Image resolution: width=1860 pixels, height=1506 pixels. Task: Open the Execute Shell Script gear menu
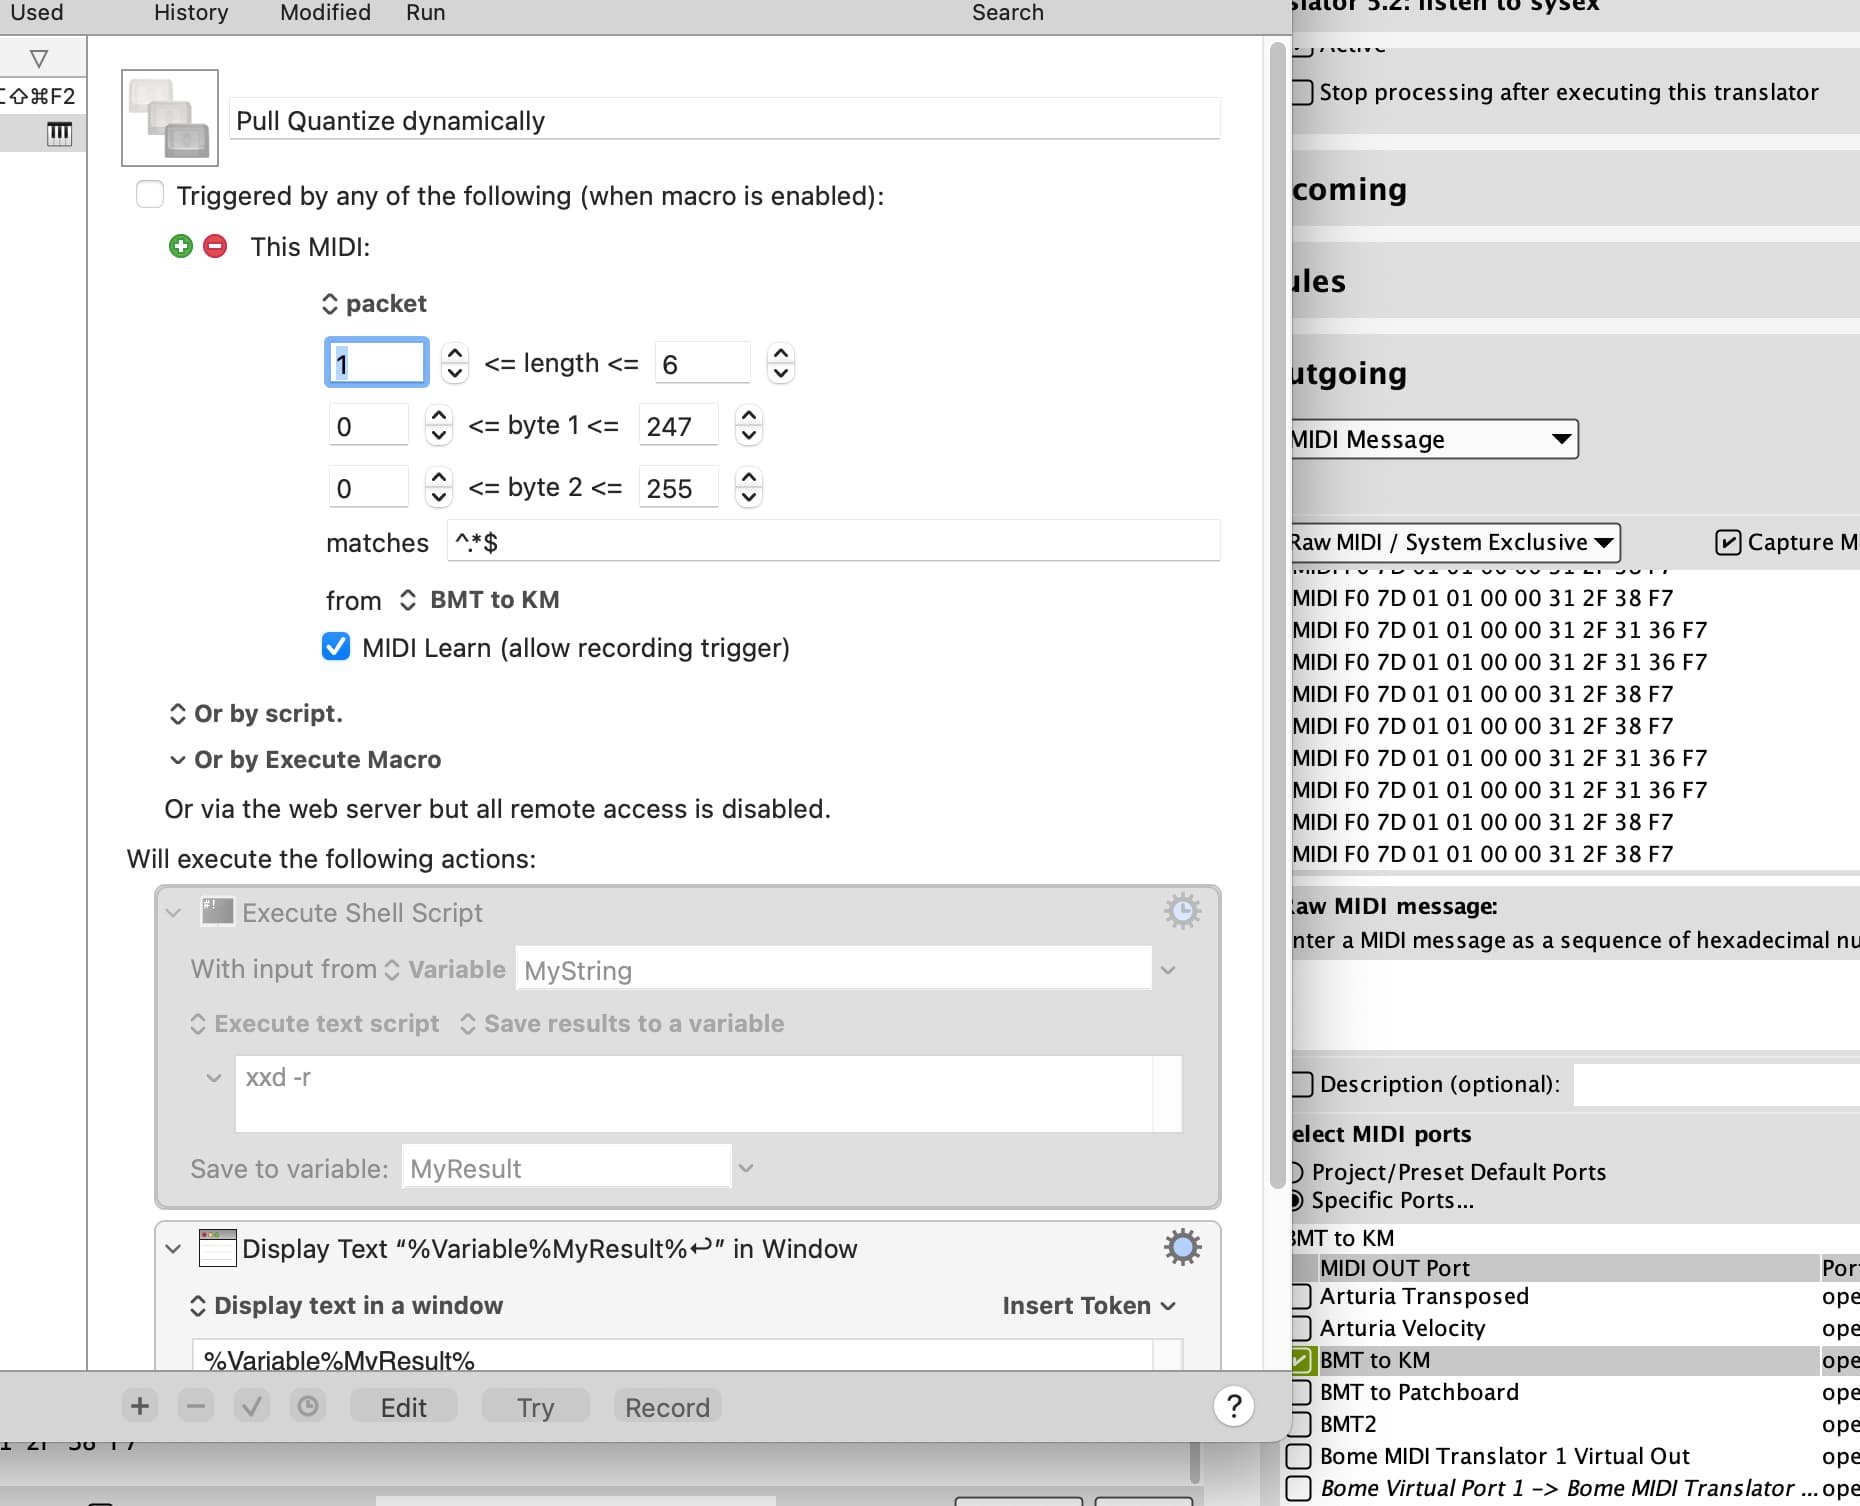point(1182,912)
